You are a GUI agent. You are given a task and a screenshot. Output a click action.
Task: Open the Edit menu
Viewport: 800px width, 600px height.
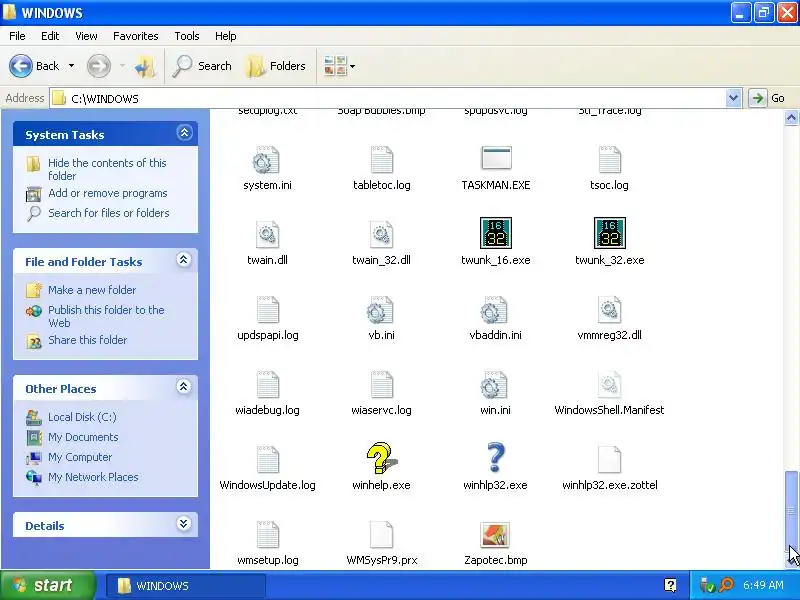(x=50, y=36)
